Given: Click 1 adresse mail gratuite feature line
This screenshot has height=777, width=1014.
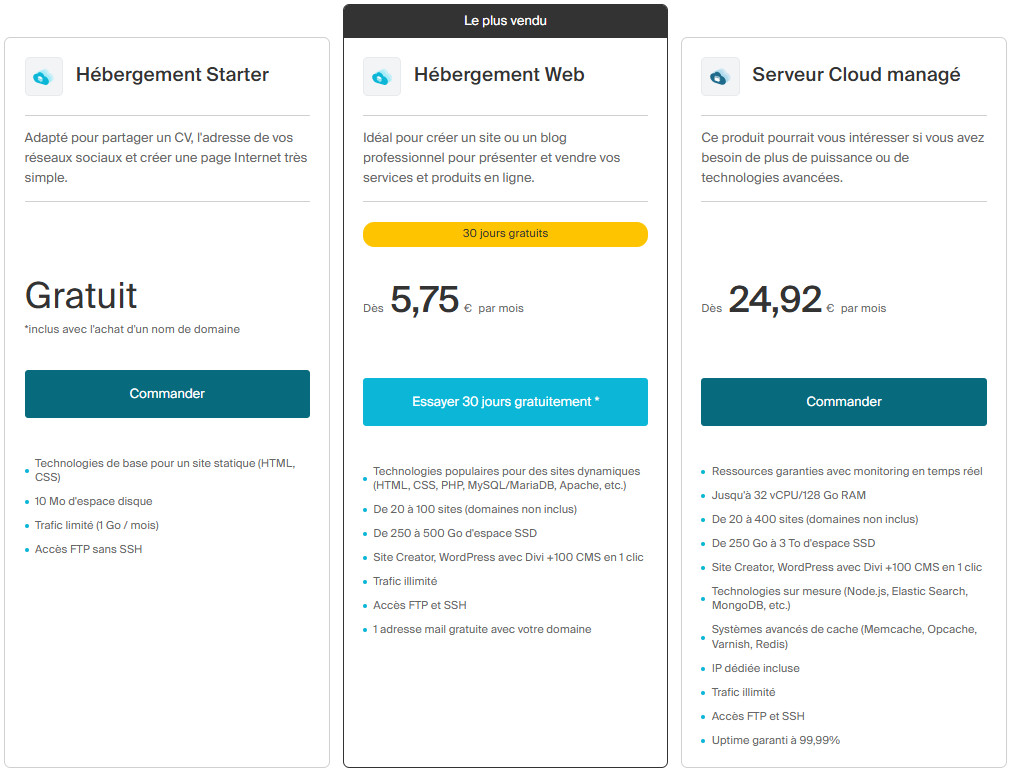Looking at the screenshot, I should [x=482, y=629].
